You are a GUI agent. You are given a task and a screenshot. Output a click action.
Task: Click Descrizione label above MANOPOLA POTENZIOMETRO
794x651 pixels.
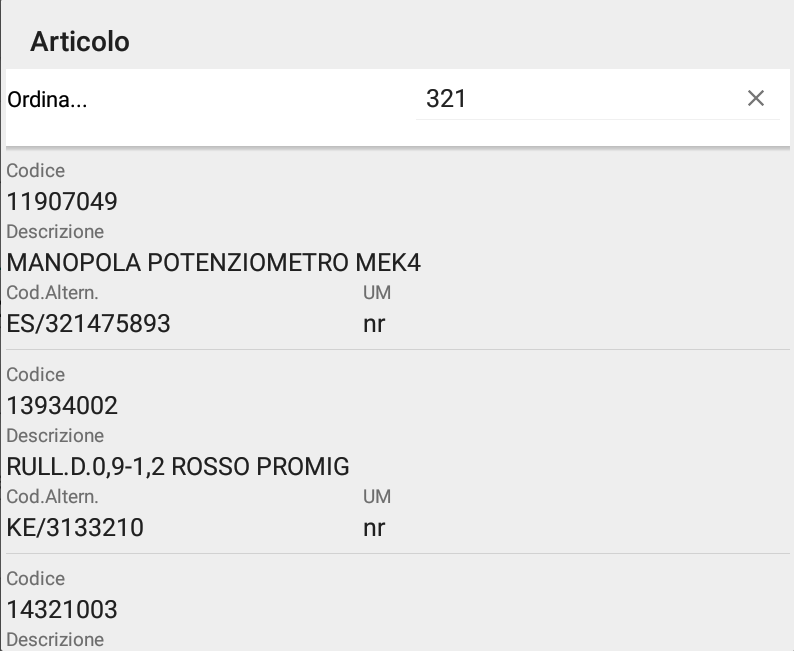tap(55, 232)
